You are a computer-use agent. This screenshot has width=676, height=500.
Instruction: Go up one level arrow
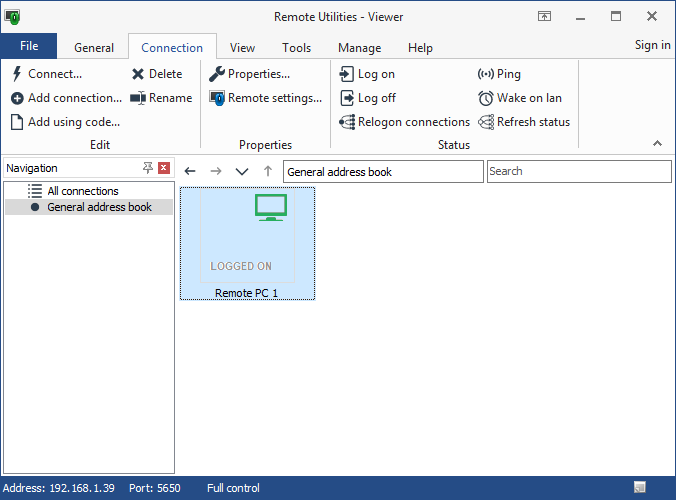tap(268, 171)
